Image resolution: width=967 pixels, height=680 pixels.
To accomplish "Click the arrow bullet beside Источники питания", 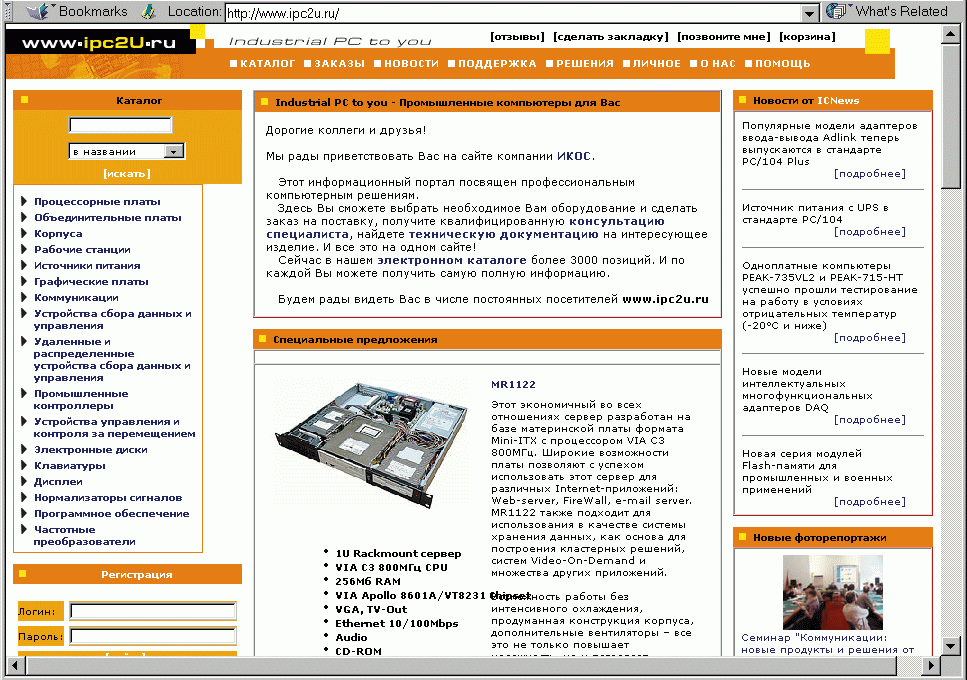I will click(24, 265).
